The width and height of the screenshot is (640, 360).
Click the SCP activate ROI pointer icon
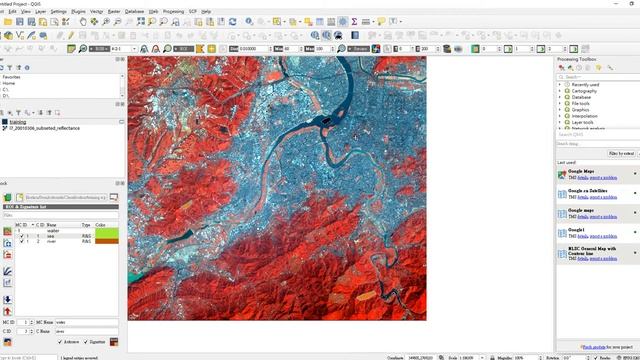pos(200,49)
